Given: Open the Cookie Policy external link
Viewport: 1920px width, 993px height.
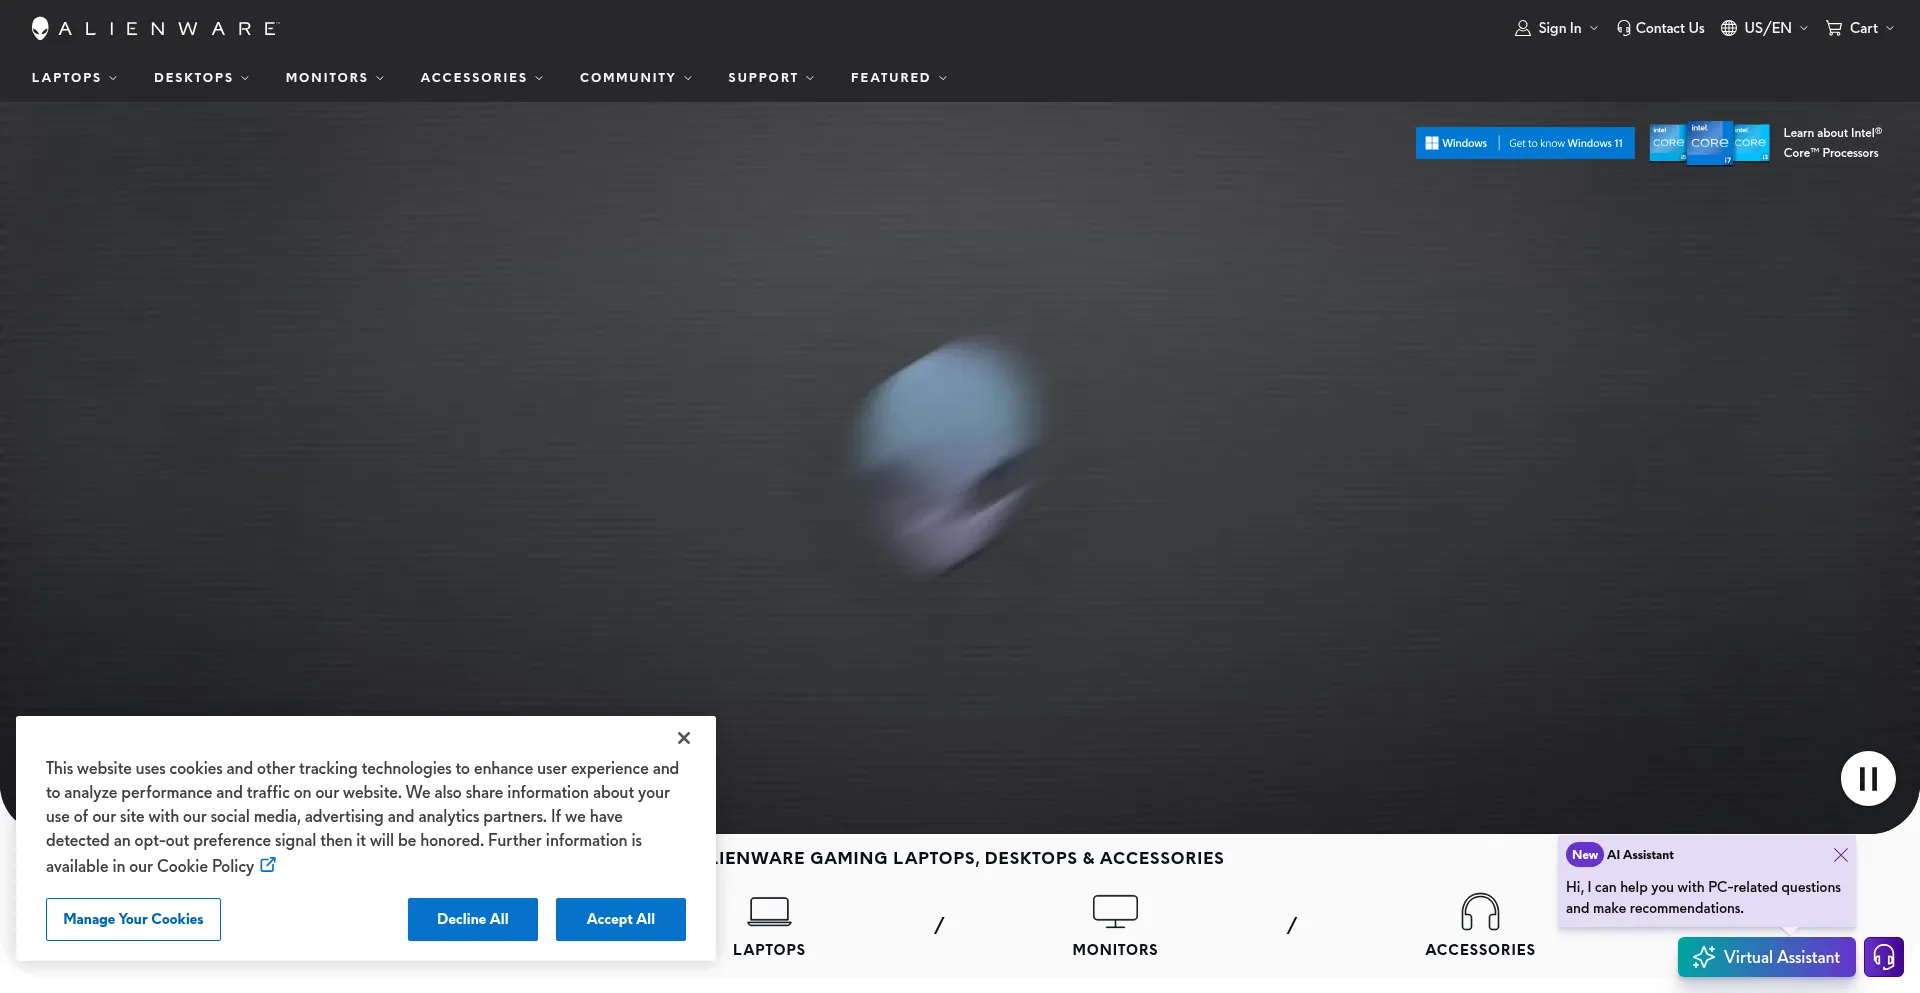Looking at the screenshot, I should click(268, 865).
